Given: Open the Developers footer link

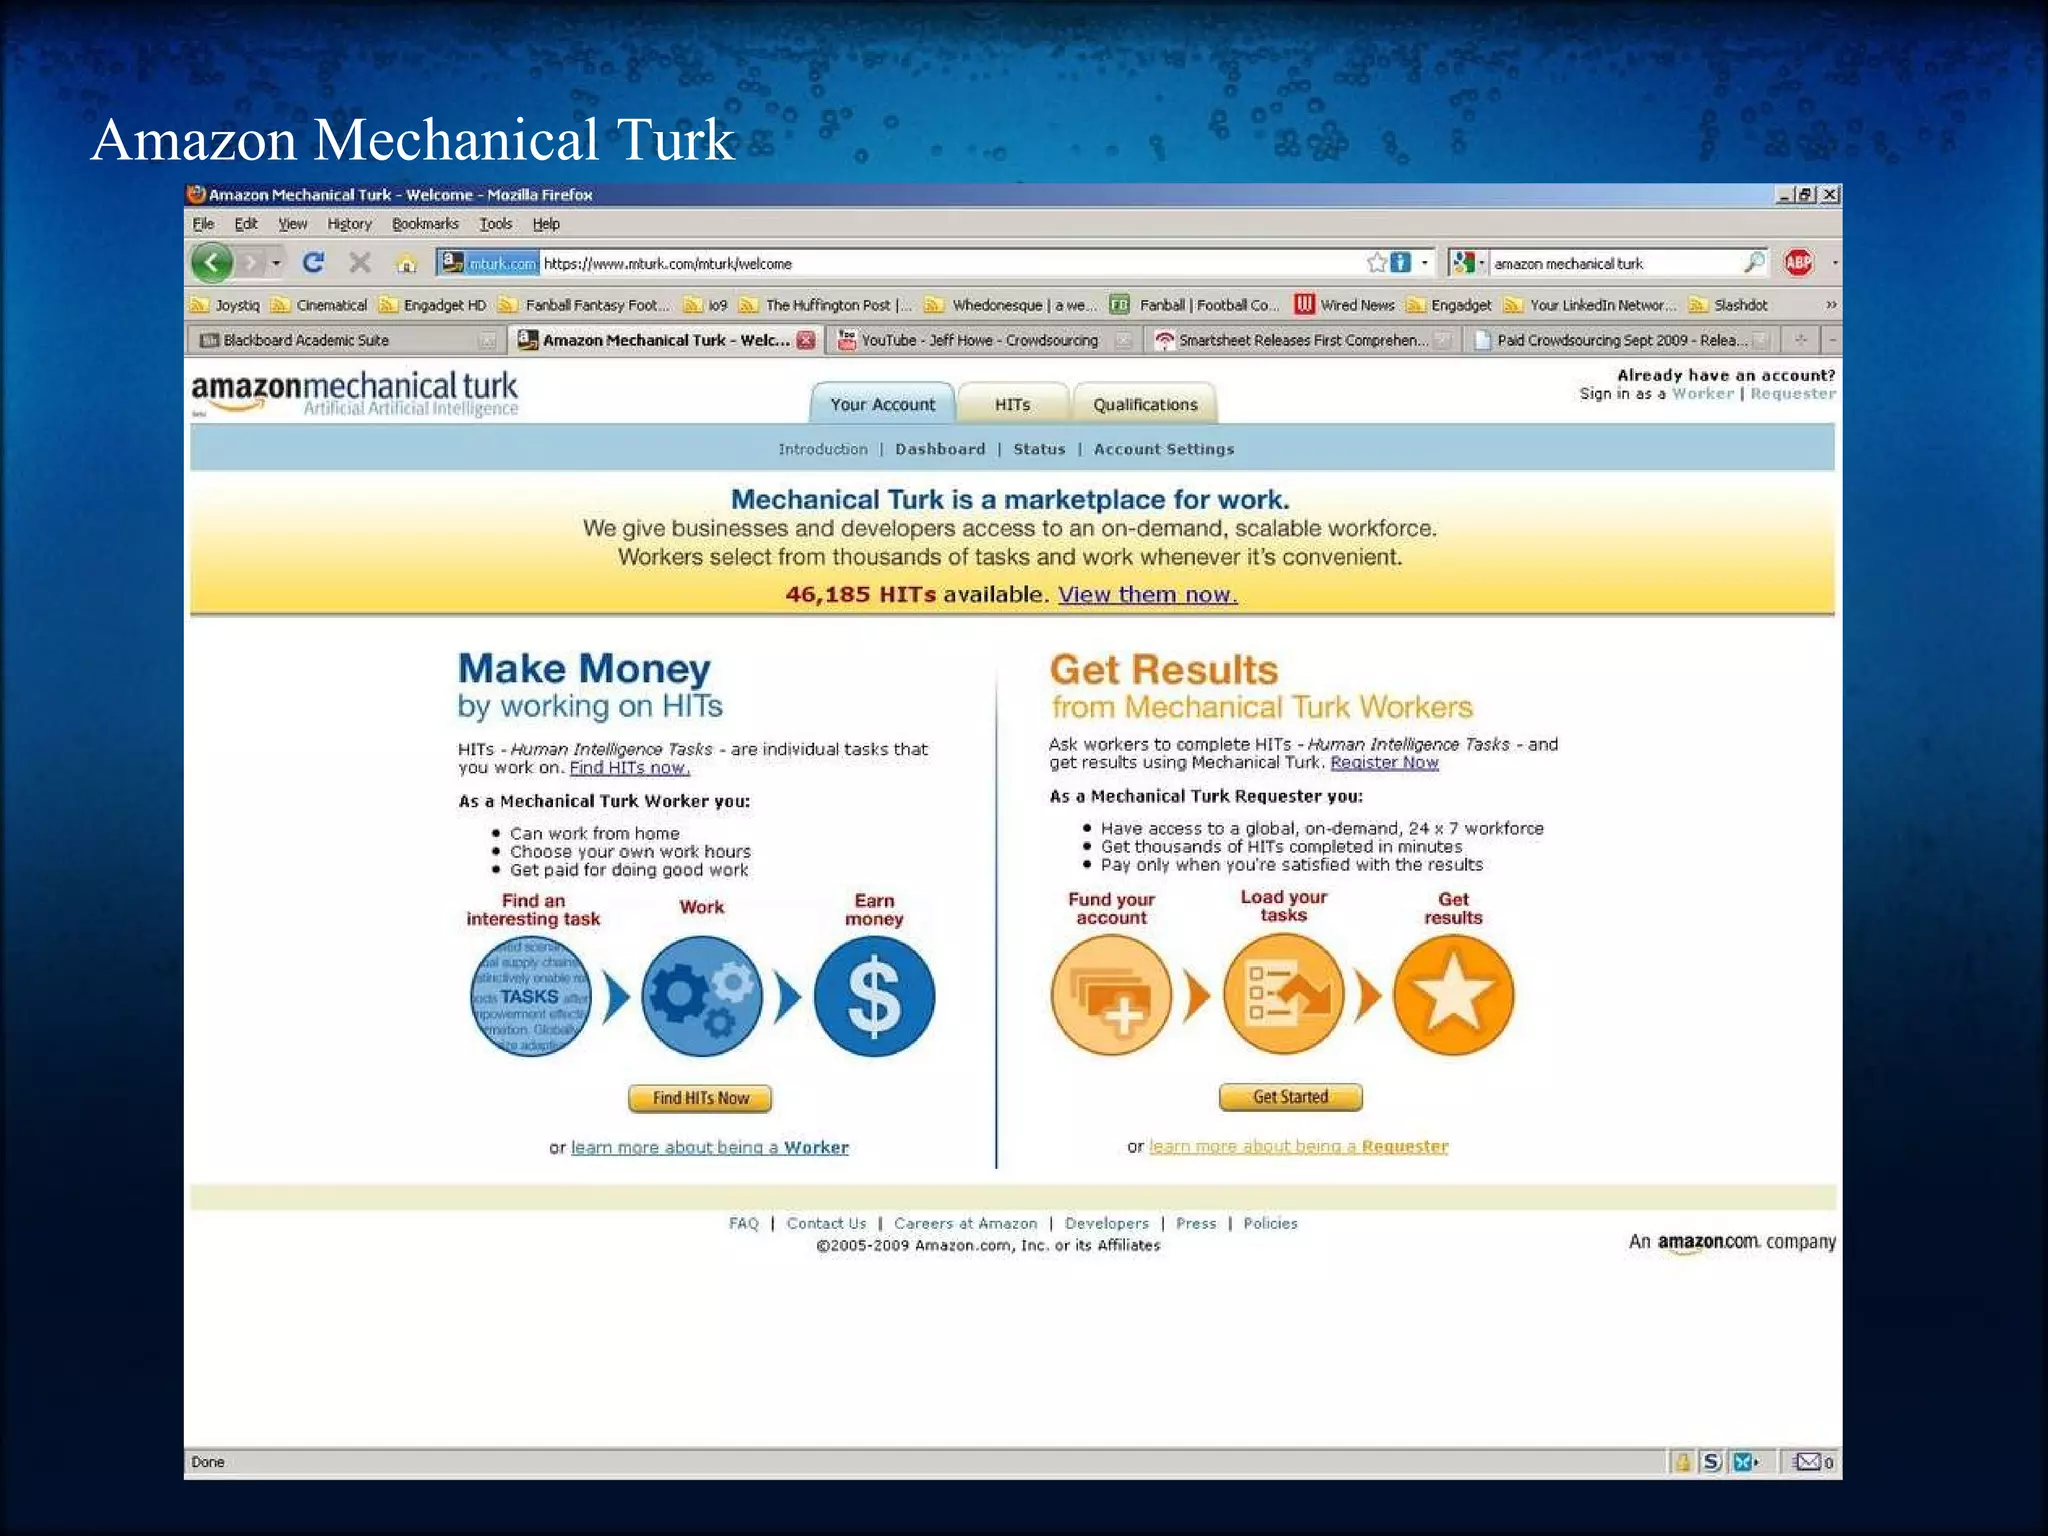Looking at the screenshot, I should click(1106, 1223).
